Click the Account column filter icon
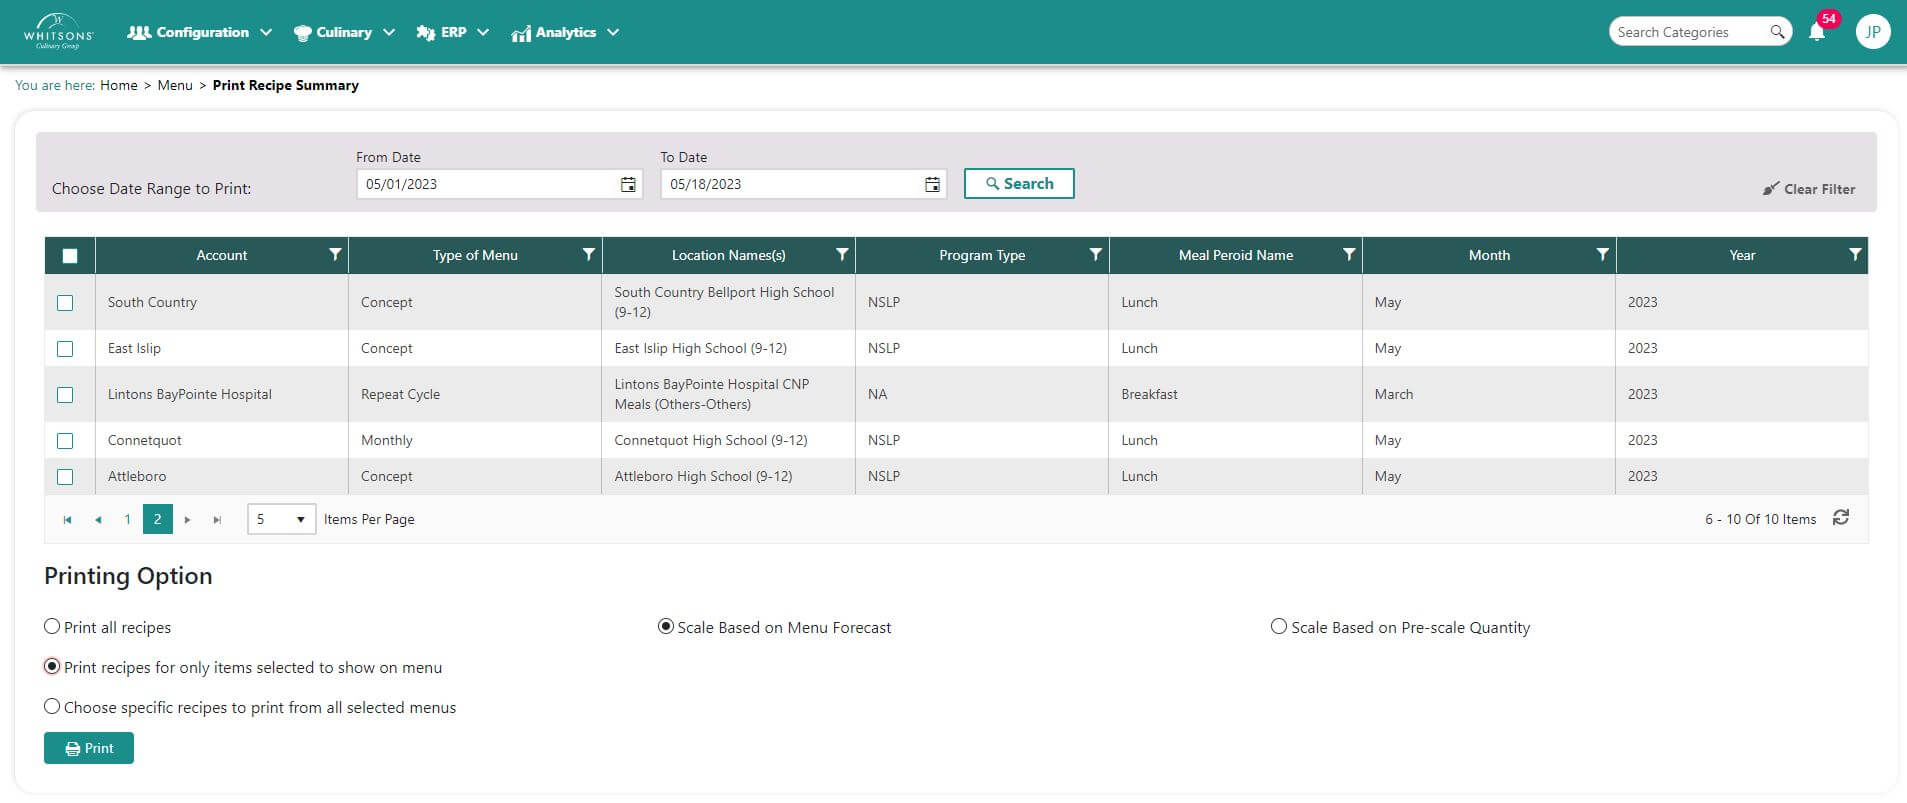Viewport: 1907px width, 803px height. [335, 255]
